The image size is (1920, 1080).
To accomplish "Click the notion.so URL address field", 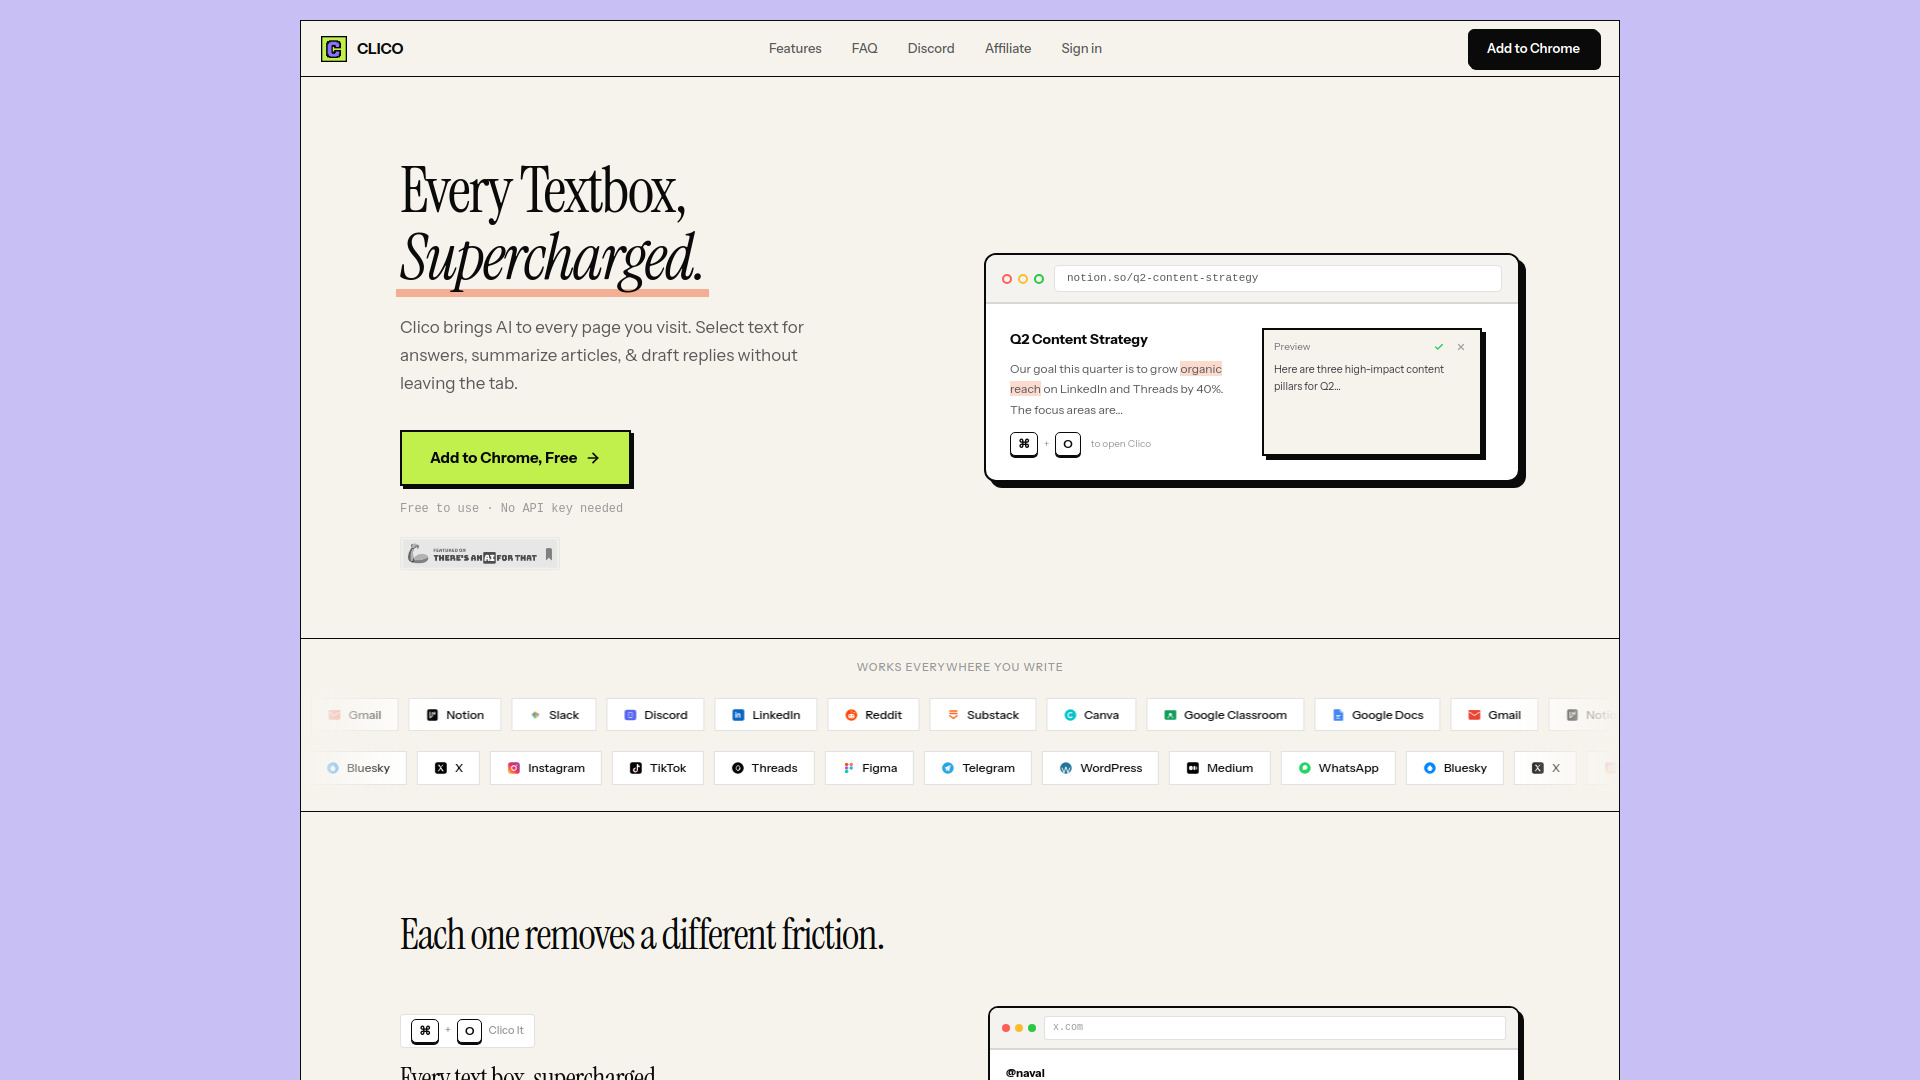I will [1277, 278].
